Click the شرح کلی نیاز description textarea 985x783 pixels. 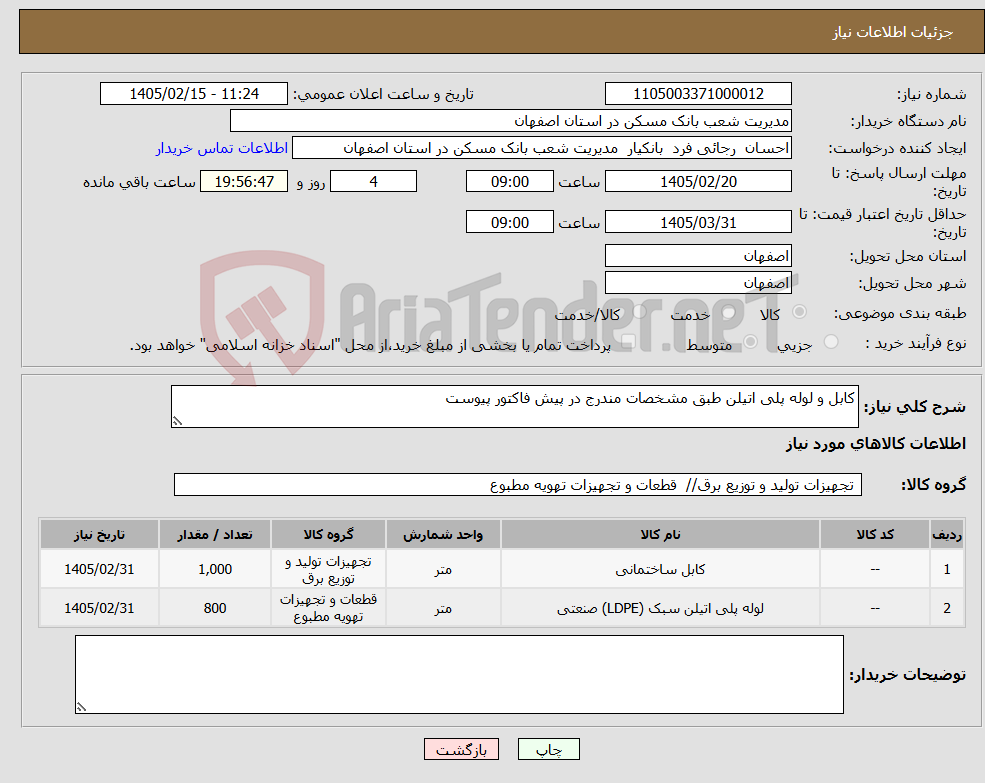click(514, 407)
